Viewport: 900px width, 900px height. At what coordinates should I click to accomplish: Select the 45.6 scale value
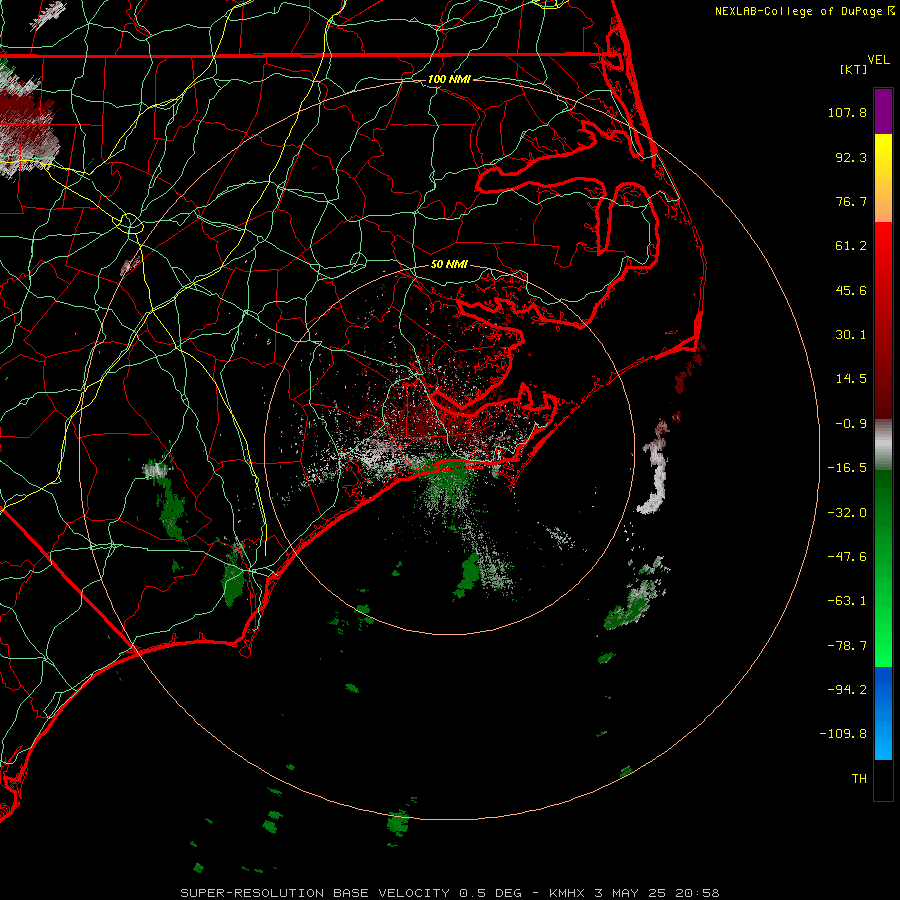(851, 290)
